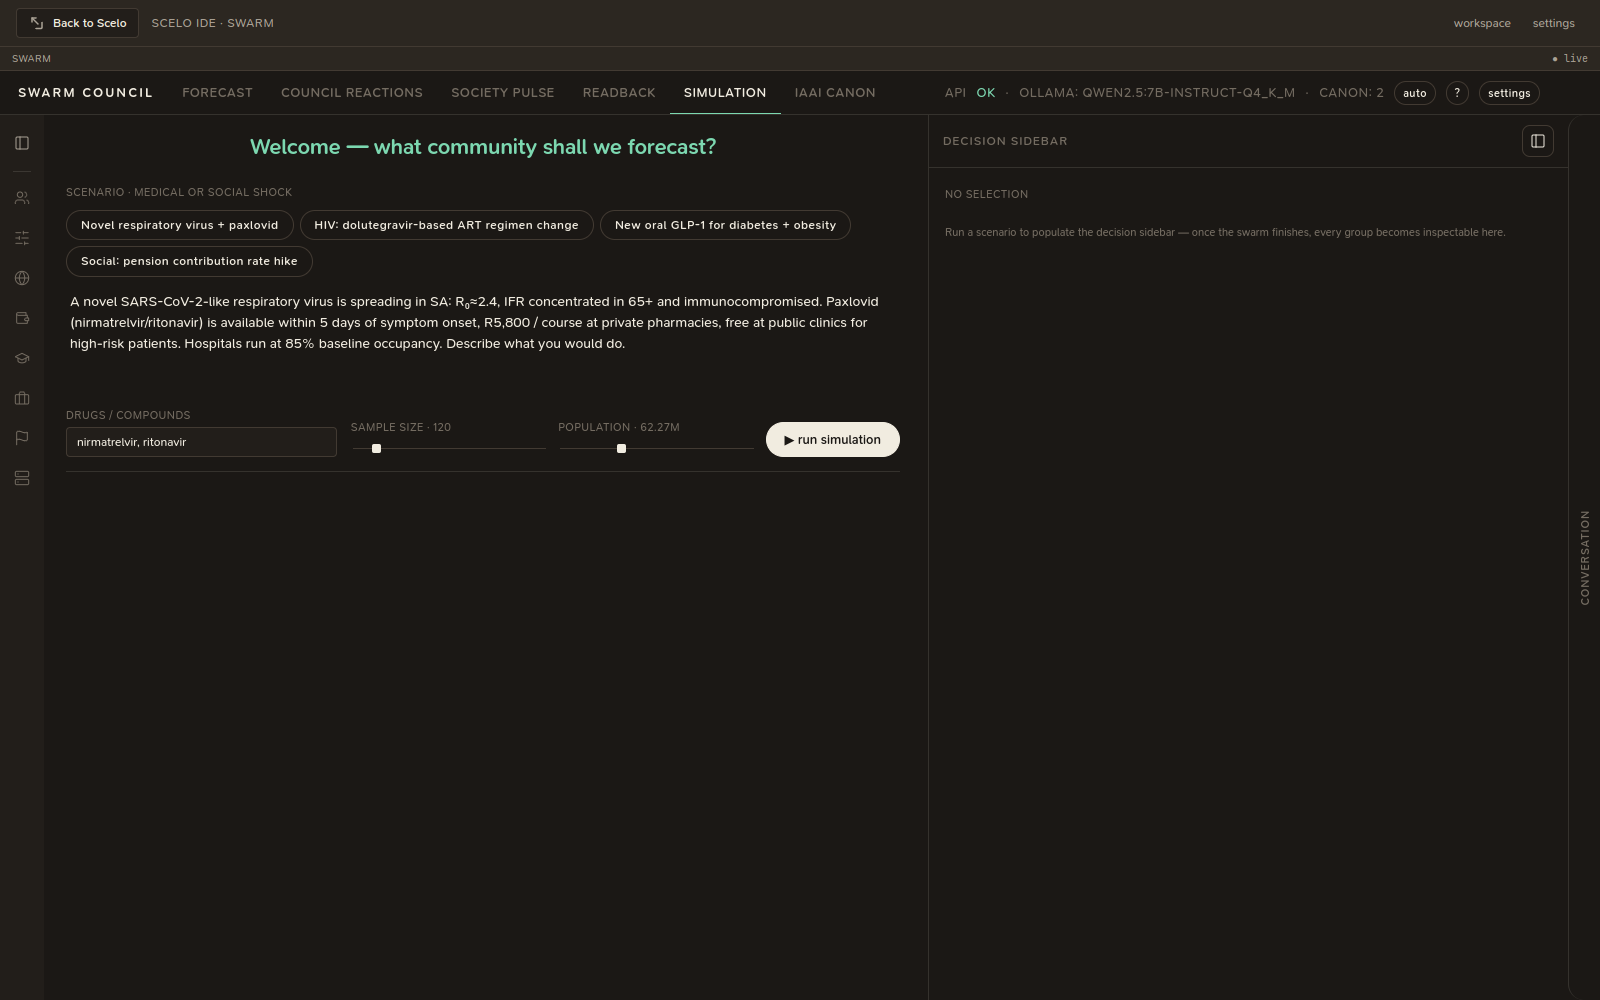Click NO SELECTION label in decision sidebar
Image resolution: width=1600 pixels, height=1000 pixels.
(x=986, y=194)
